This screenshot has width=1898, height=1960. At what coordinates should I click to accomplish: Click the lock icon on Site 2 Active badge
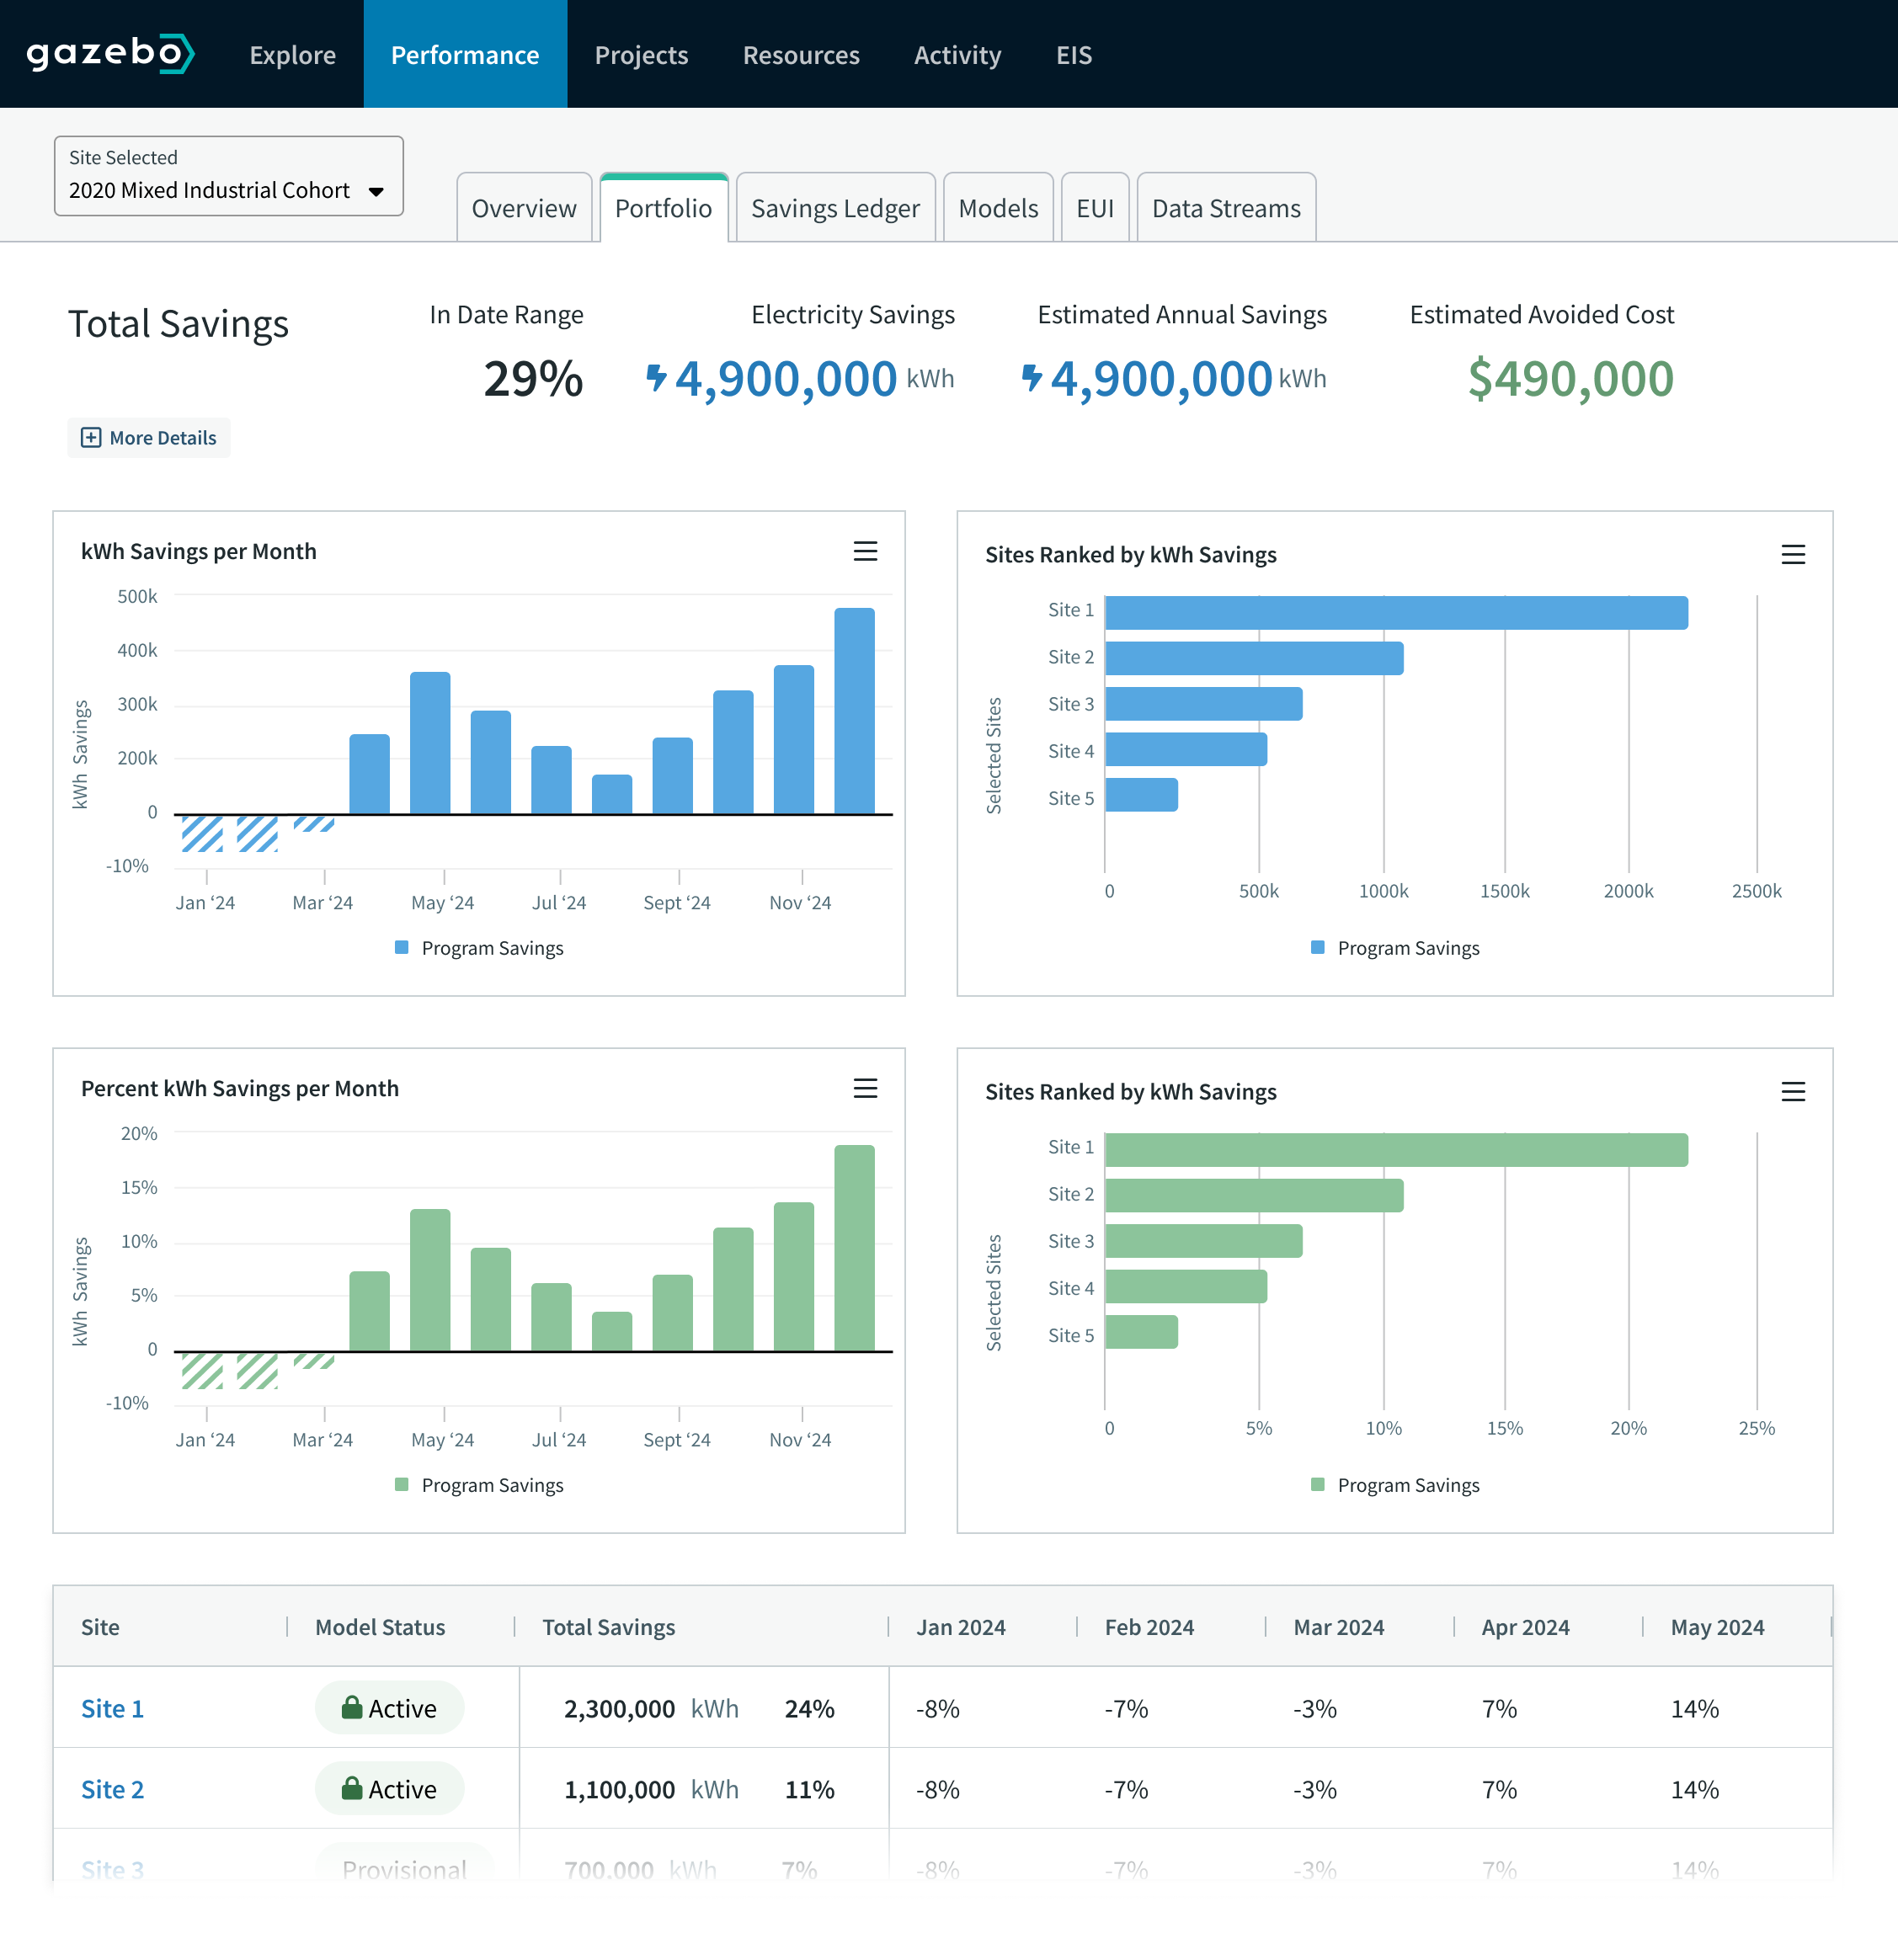352,1789
